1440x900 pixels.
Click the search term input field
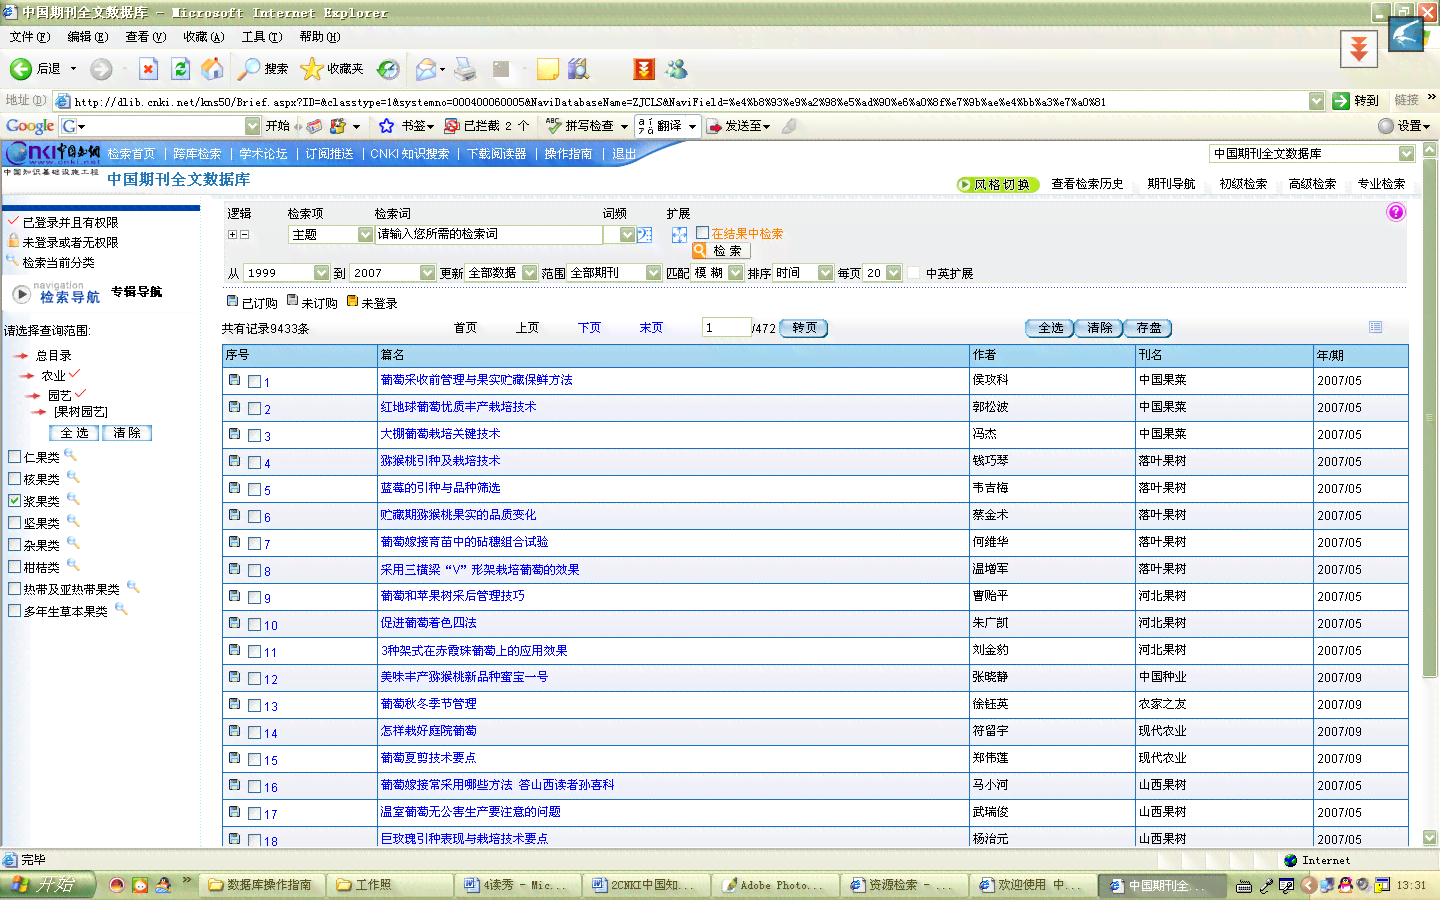tap(489, 234)
